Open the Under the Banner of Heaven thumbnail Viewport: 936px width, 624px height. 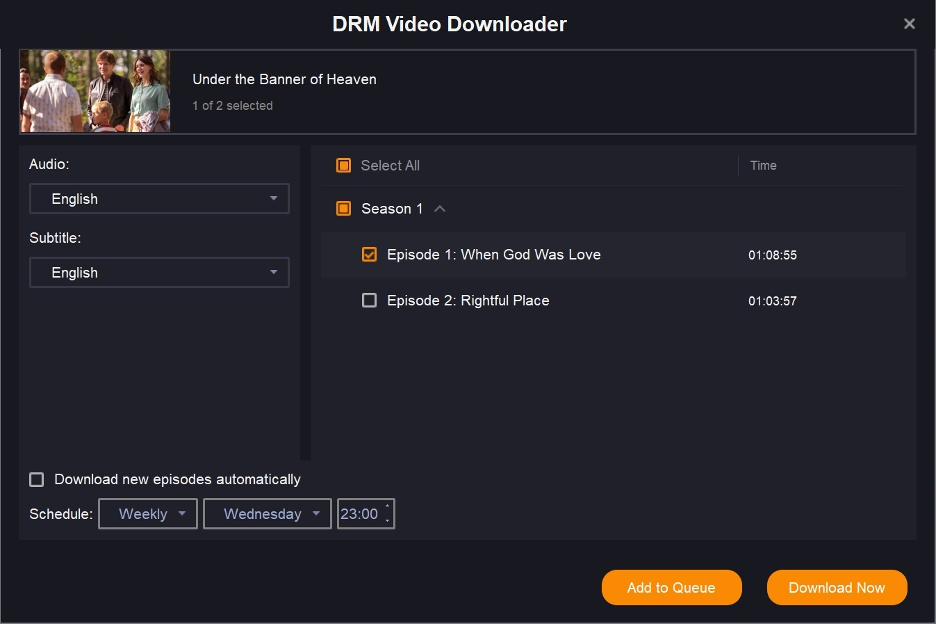[x=96, y=91]
